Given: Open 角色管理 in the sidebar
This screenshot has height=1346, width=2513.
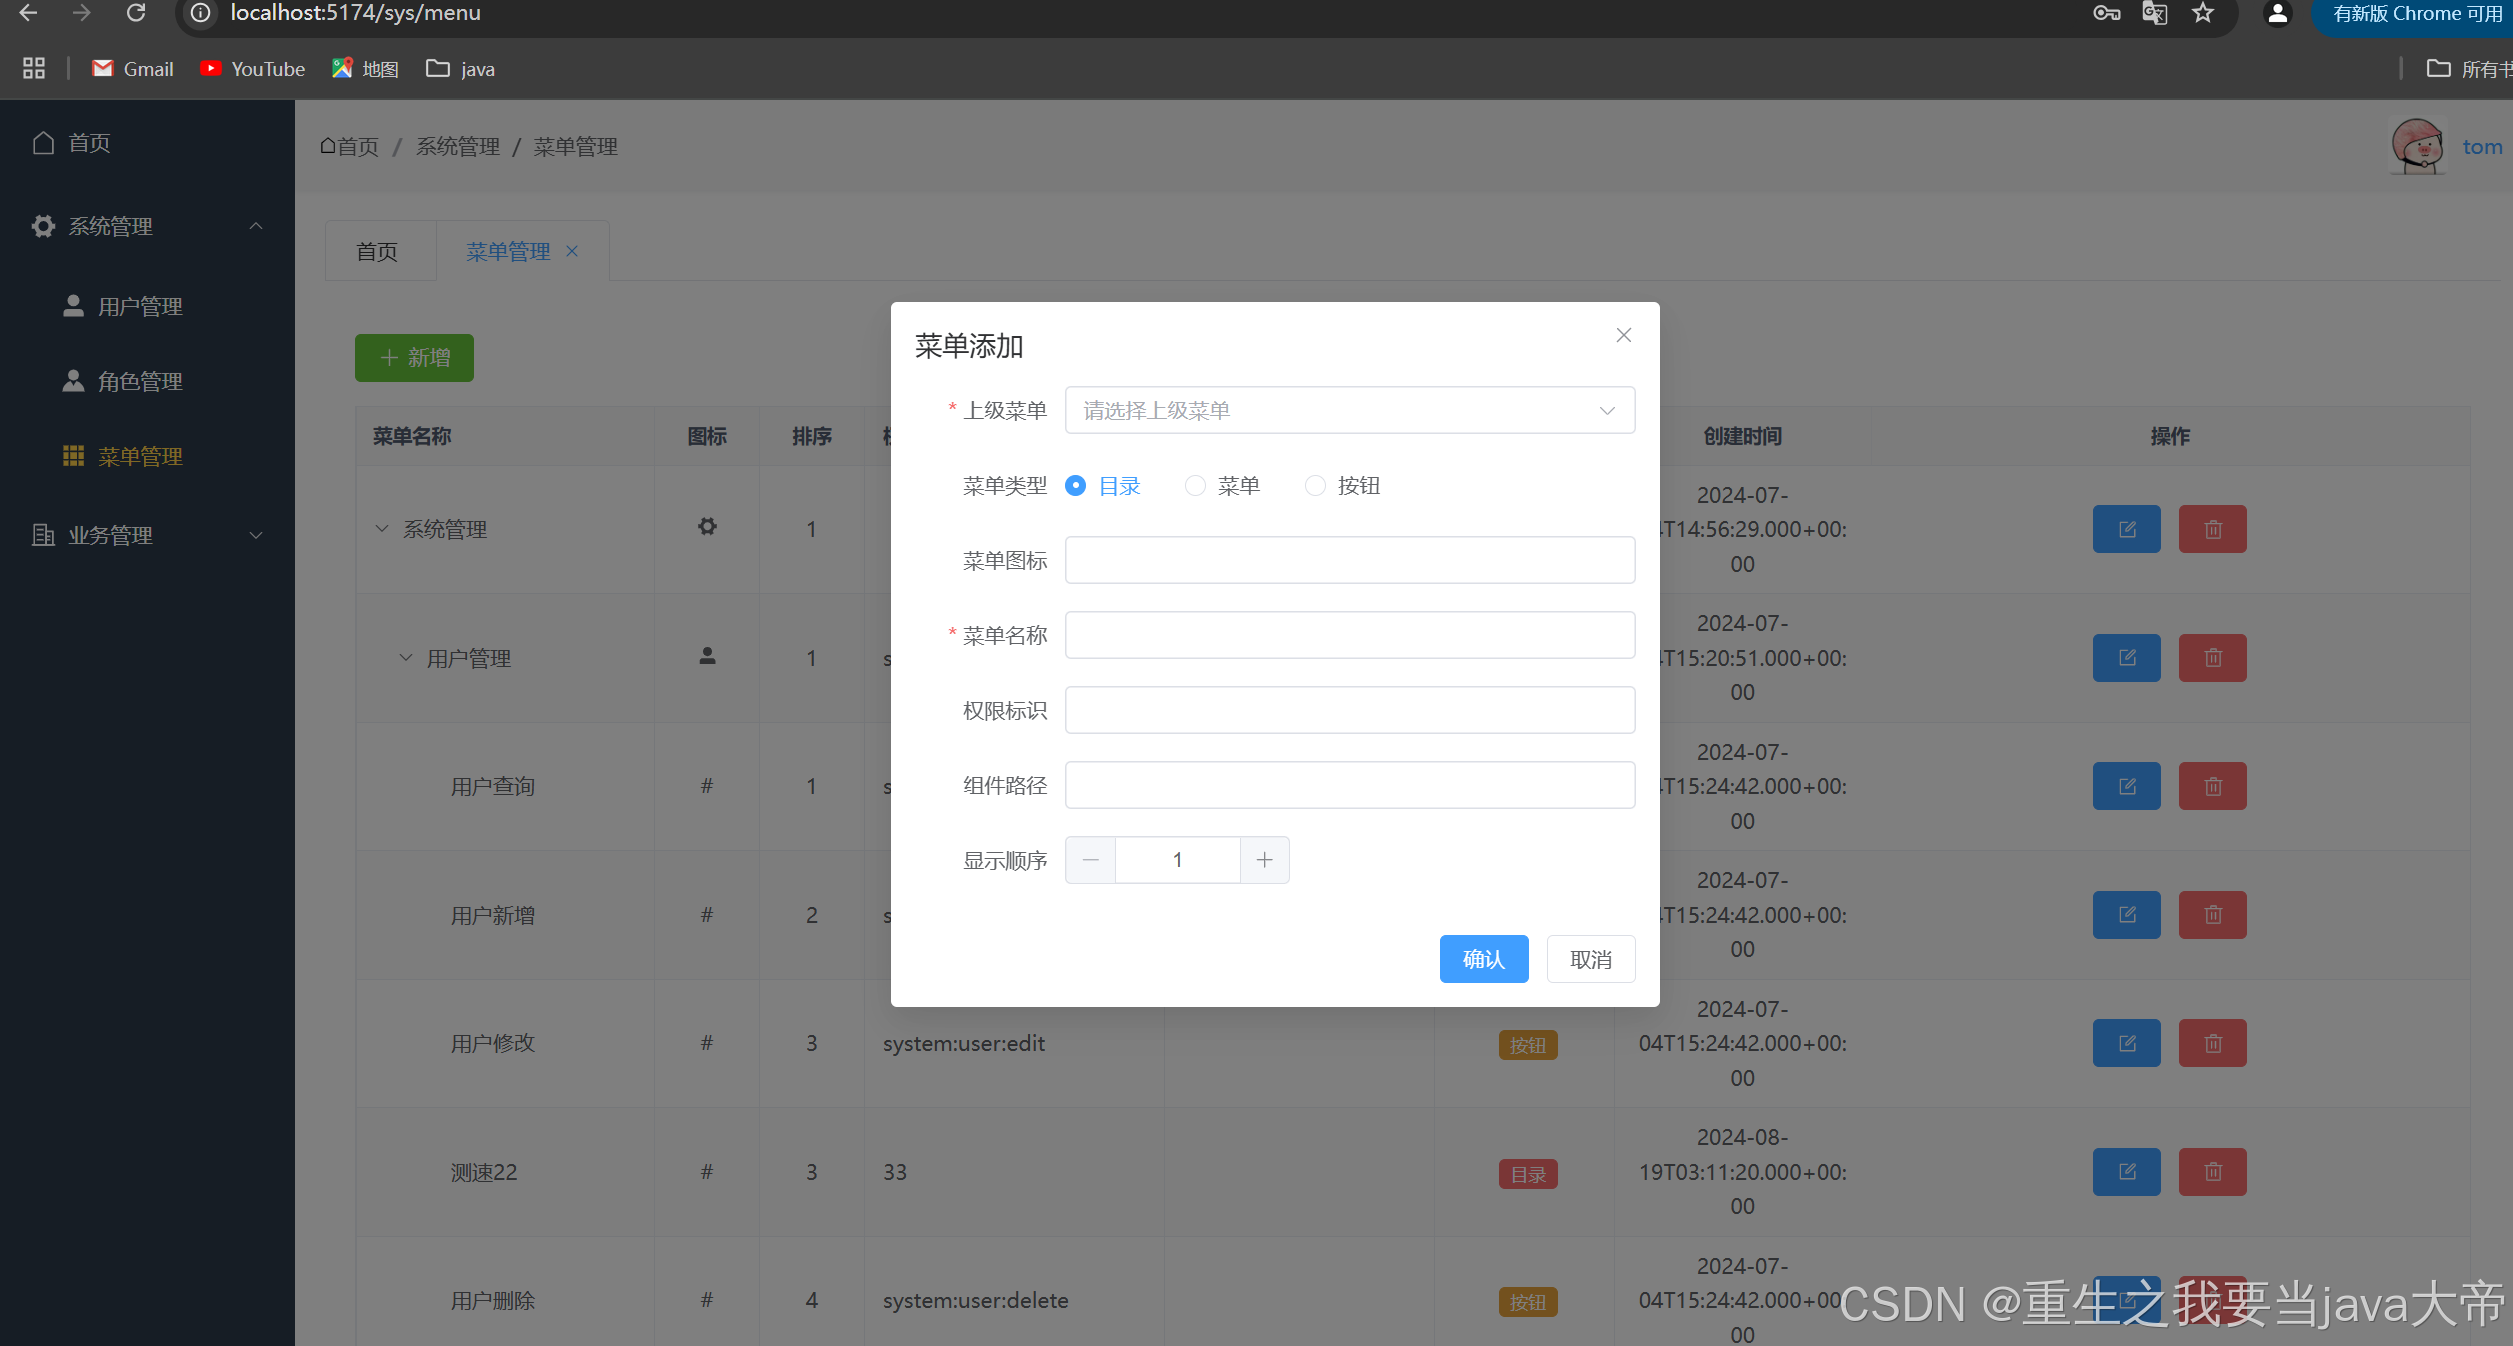Looking at the screenshot, I should pos(140,381).
